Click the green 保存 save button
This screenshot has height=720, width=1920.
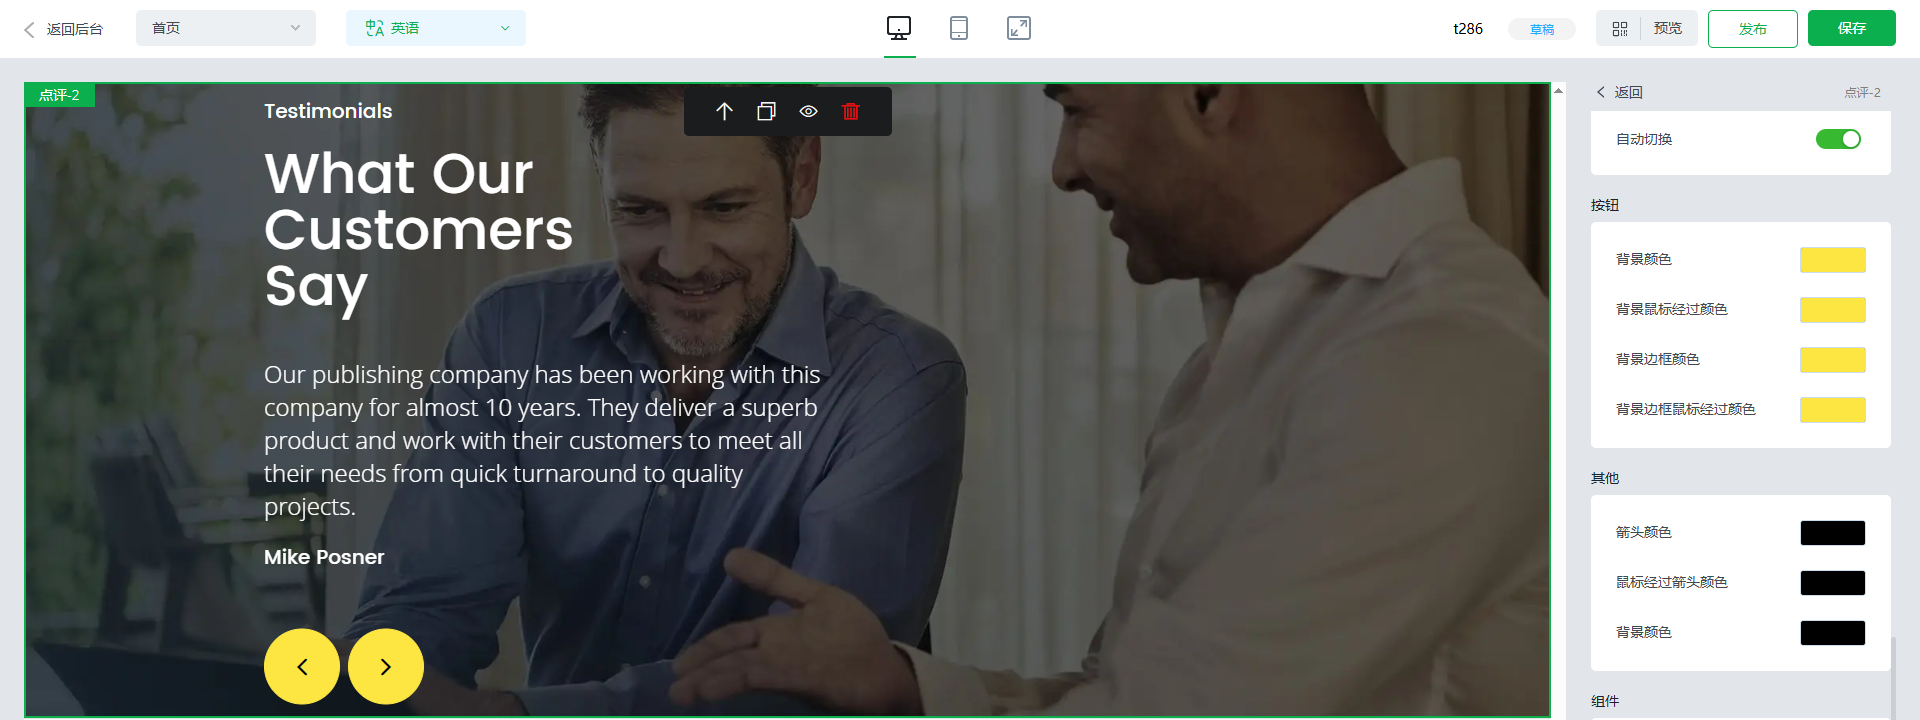[x=1852, y=28]
